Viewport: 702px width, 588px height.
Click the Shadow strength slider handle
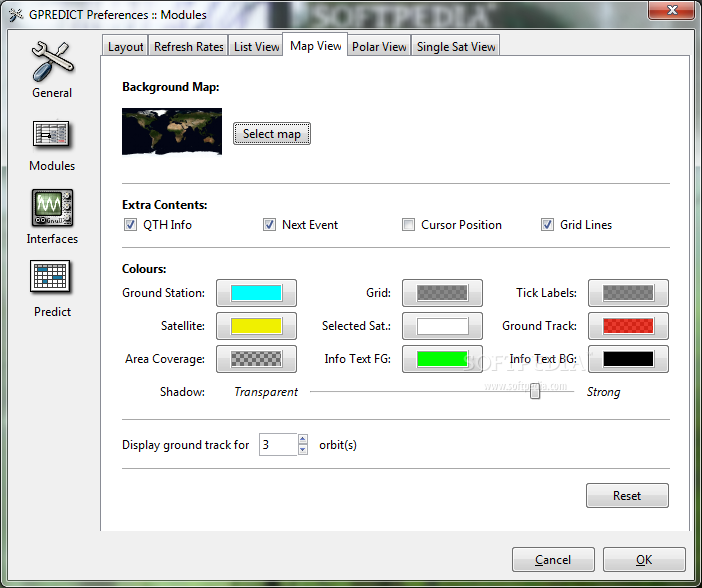[535, 391]
